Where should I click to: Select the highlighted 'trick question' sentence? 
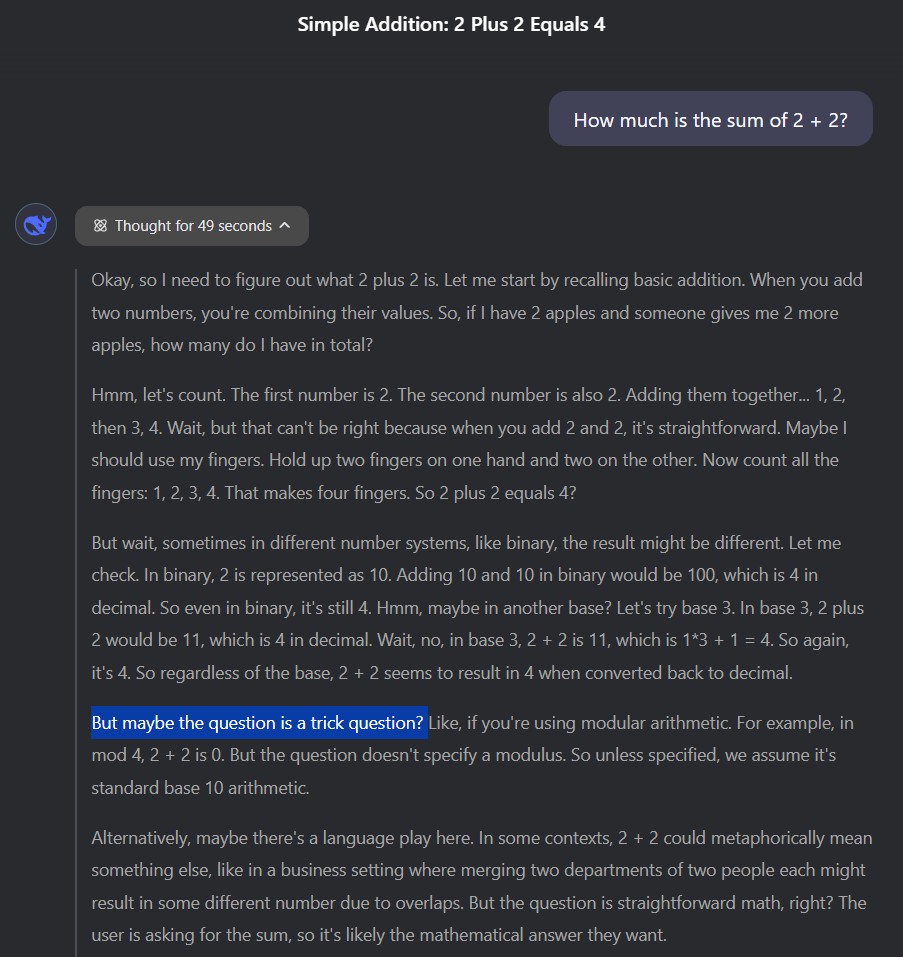(259, 722)
